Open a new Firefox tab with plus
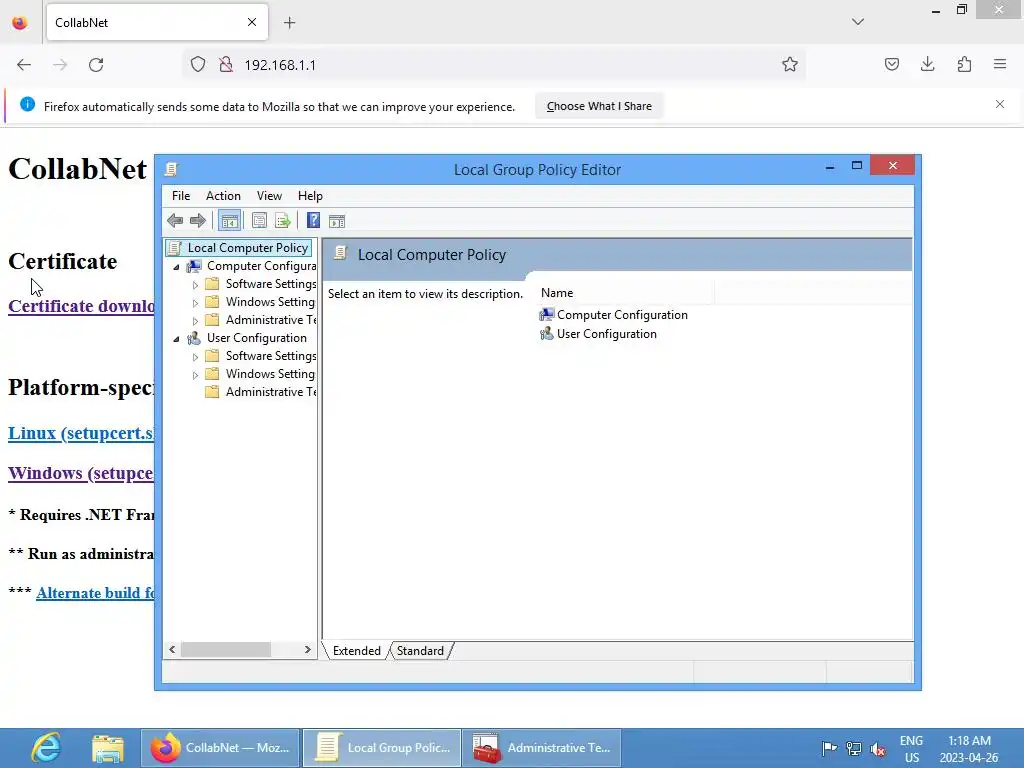1024x768 pixels. click(290, 23)
